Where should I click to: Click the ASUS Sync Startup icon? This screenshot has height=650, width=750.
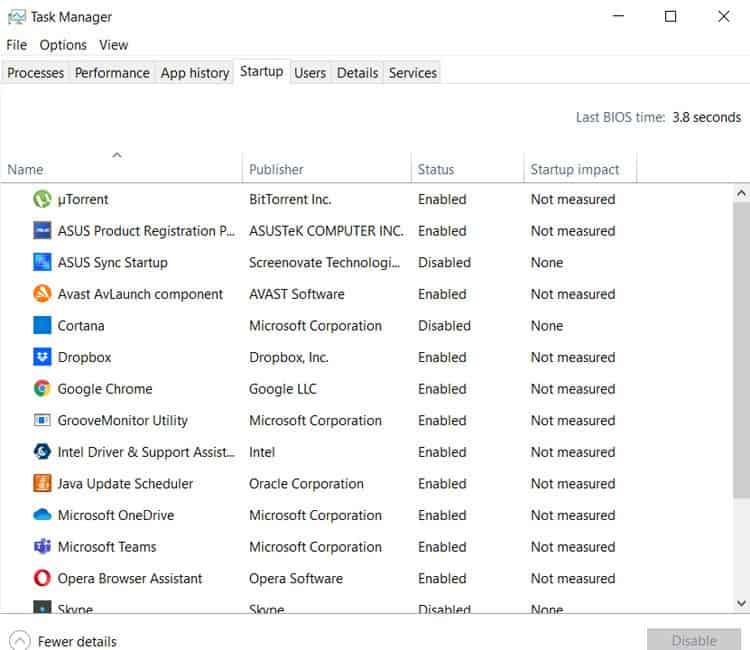pos(42,262)
